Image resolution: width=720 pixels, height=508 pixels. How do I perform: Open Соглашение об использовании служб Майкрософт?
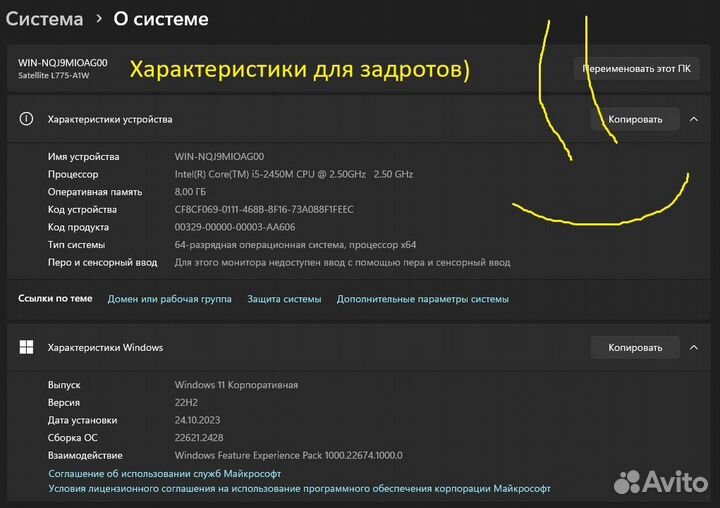pos(165,474)
